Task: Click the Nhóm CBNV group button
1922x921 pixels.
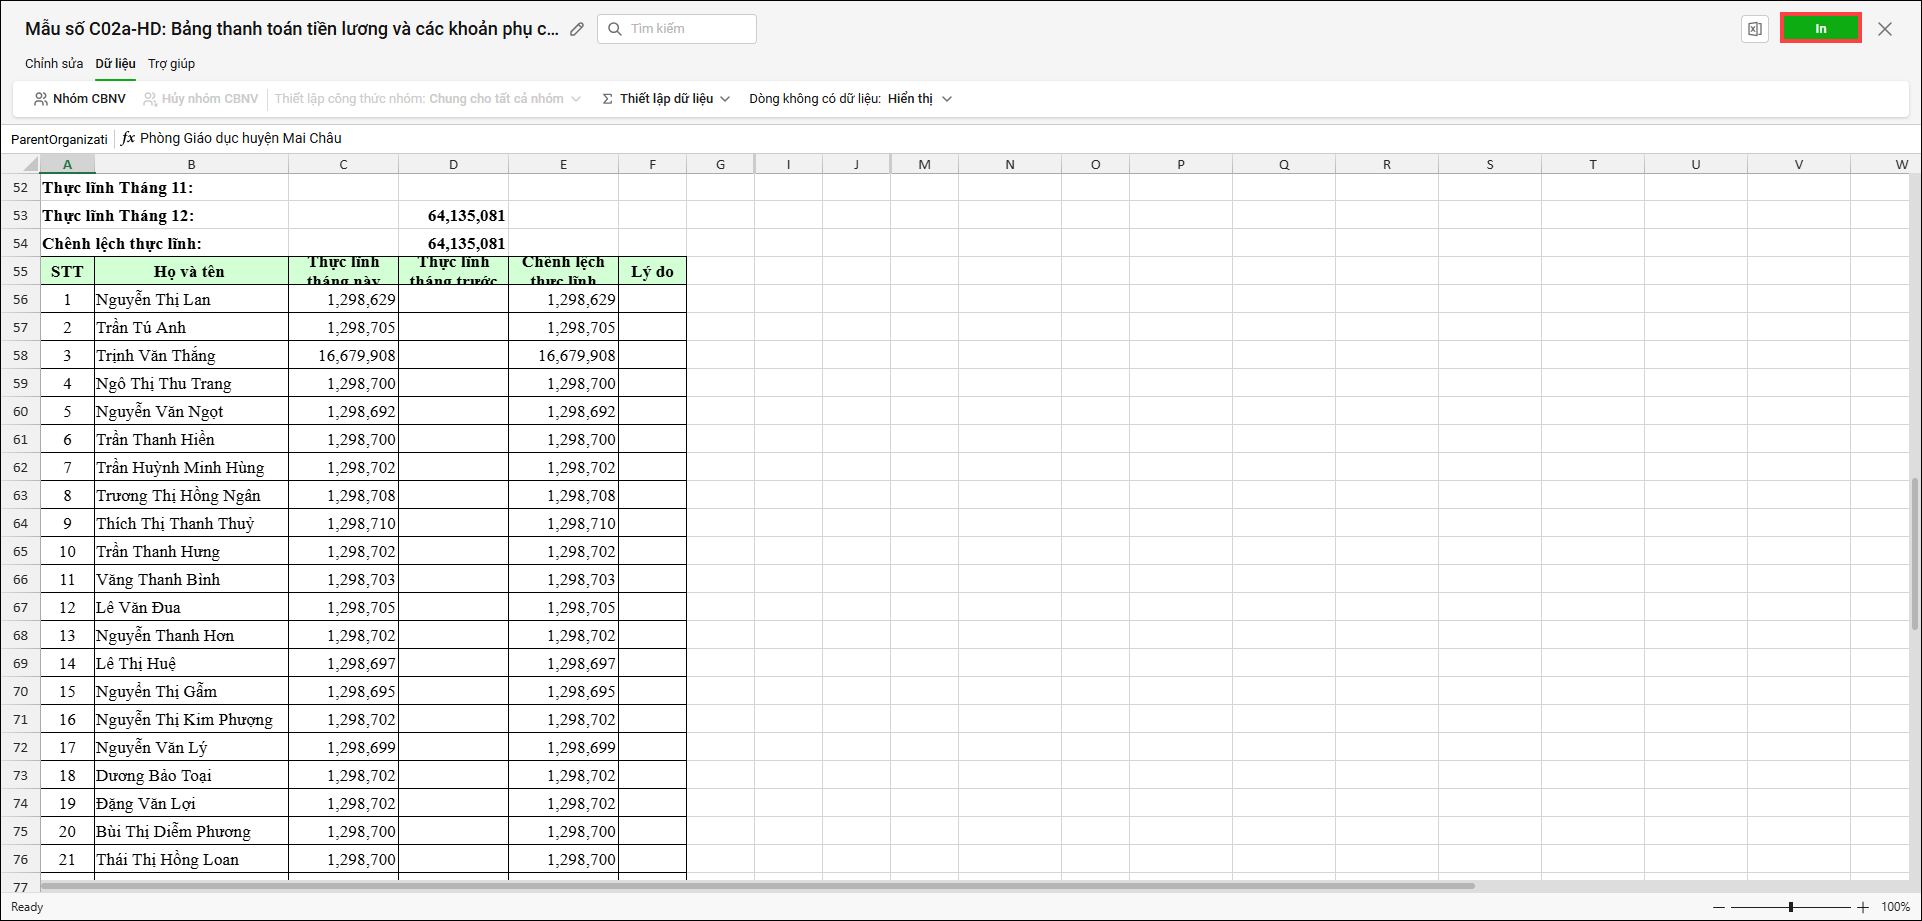Action: pyautogui.click(x=80, y=99)
